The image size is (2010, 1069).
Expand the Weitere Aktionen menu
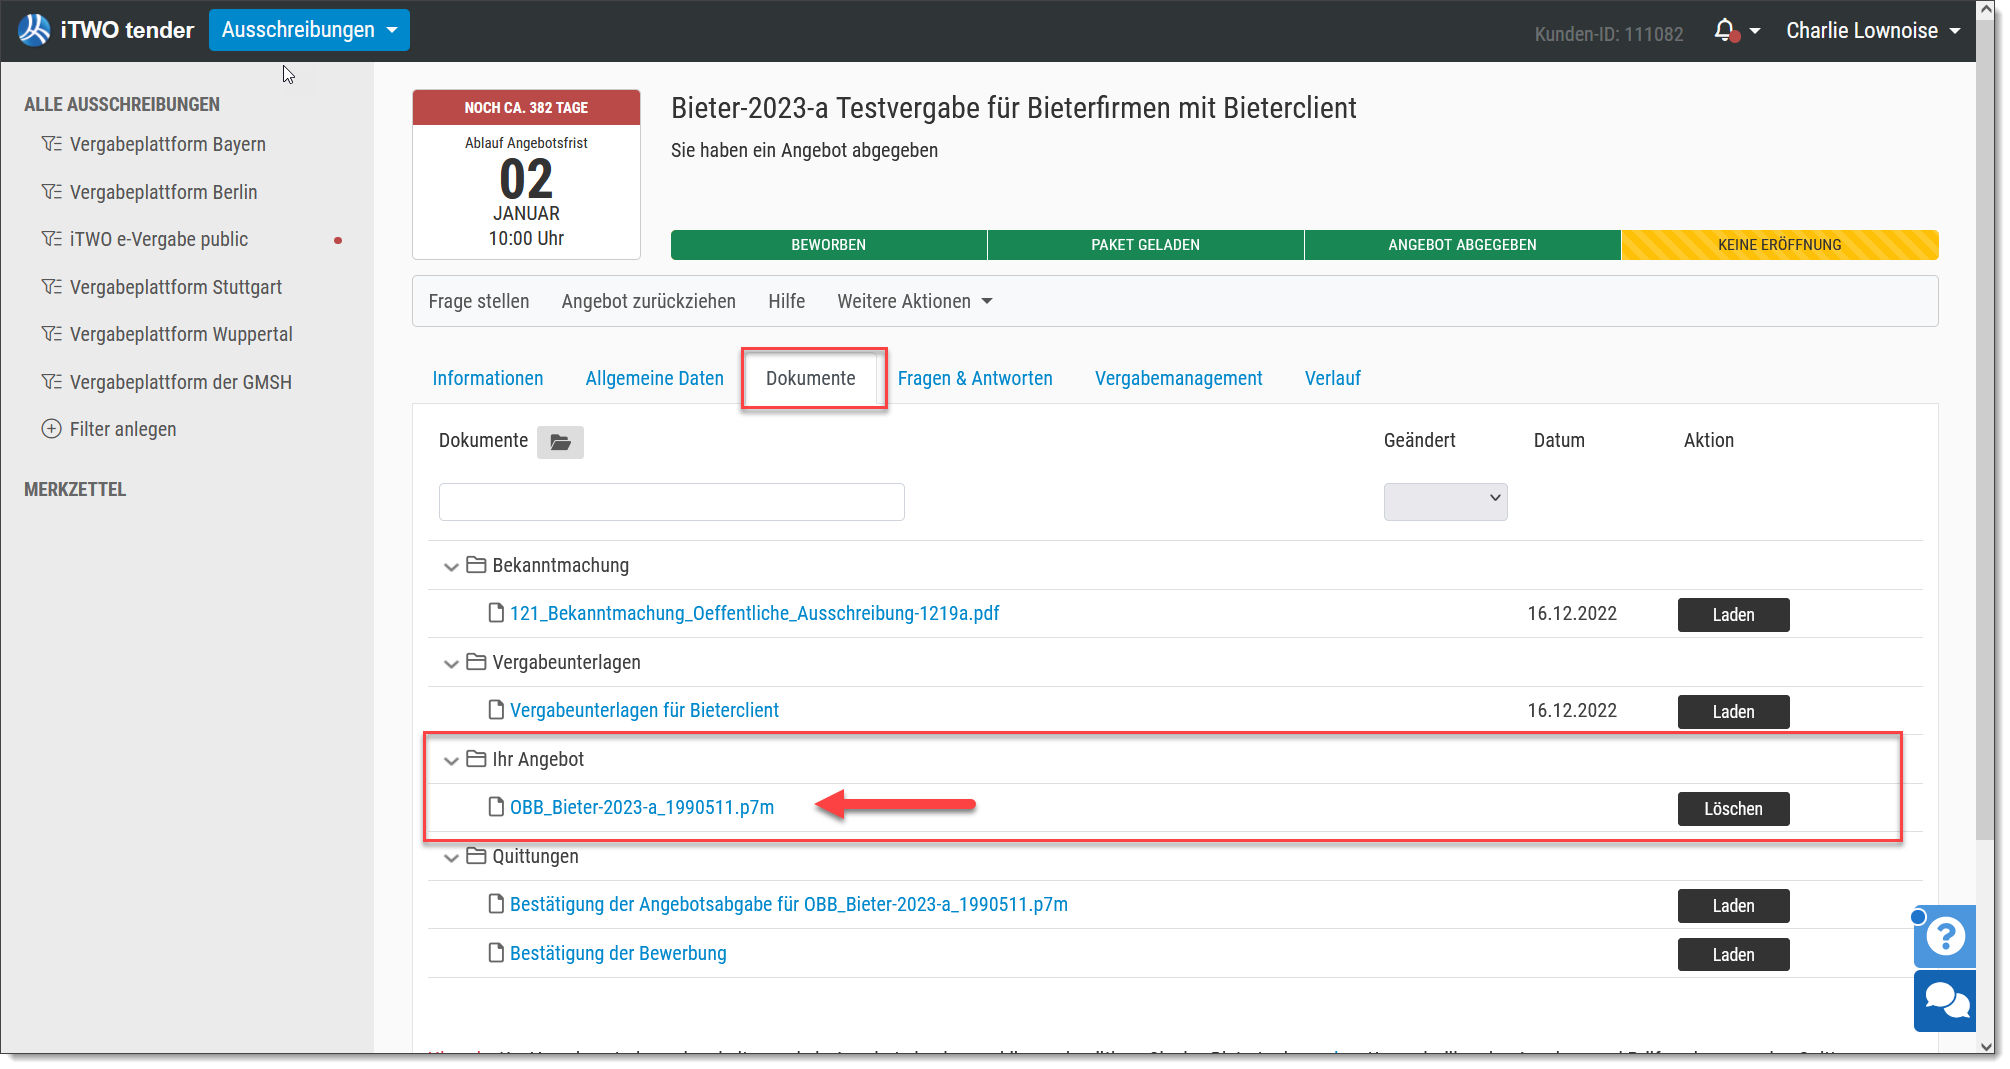point(914,301)
